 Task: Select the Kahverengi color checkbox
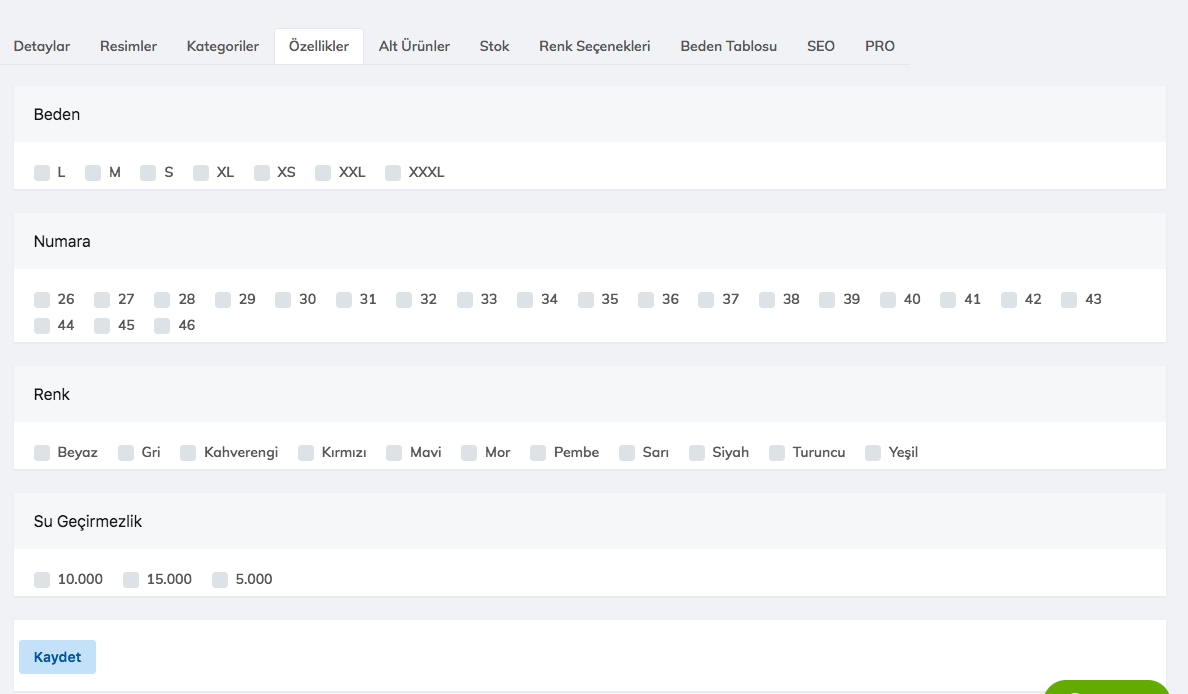(188, 453)
